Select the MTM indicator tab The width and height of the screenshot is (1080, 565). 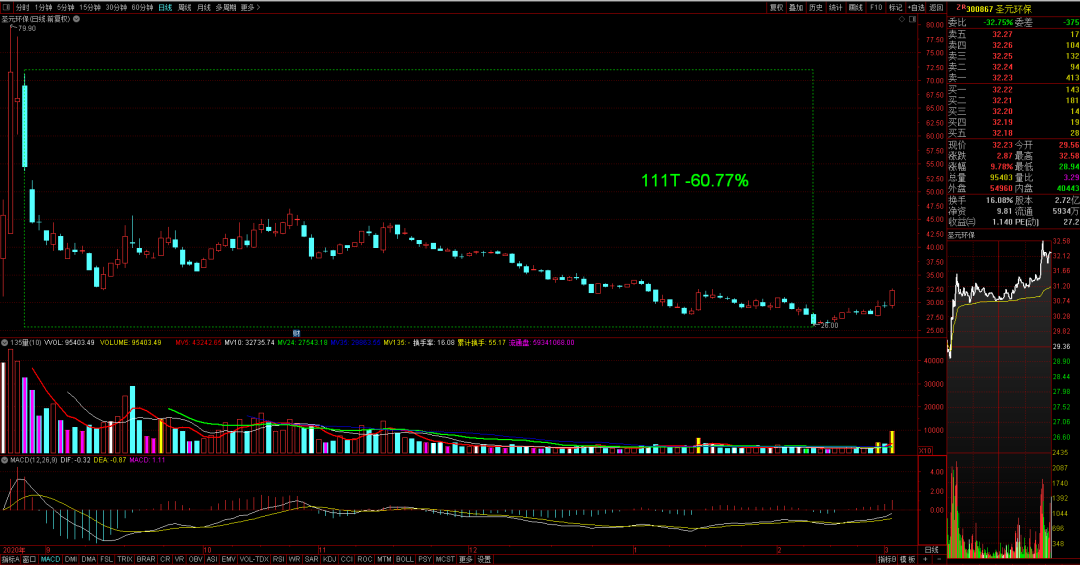(384, 559)
